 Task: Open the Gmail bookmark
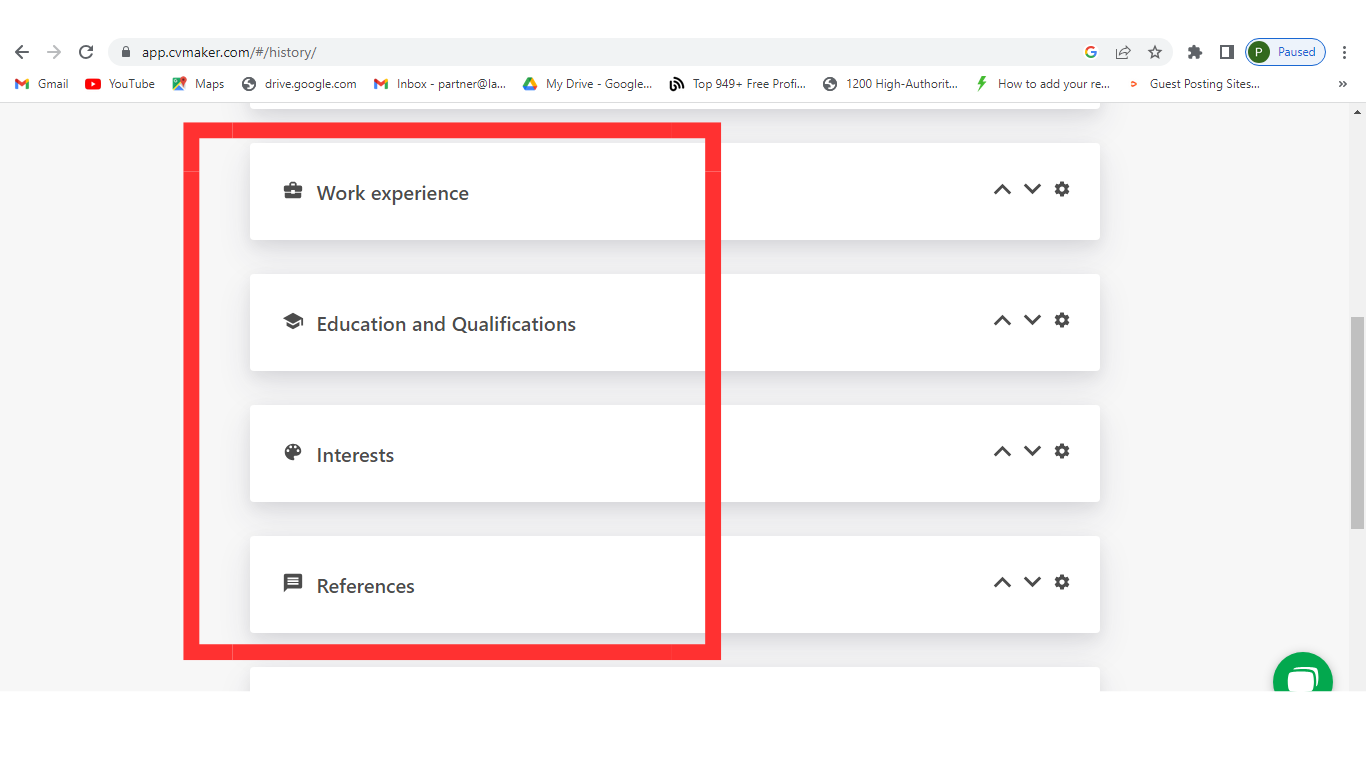(x=42, y=84)
